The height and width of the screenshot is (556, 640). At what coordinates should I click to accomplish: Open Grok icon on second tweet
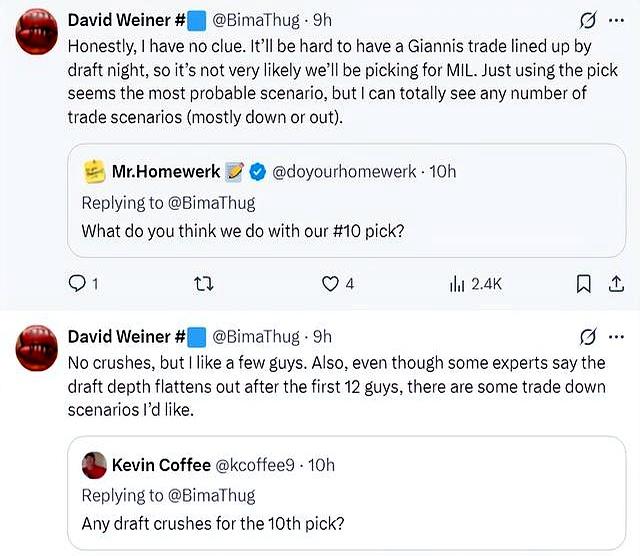point(587,336)
